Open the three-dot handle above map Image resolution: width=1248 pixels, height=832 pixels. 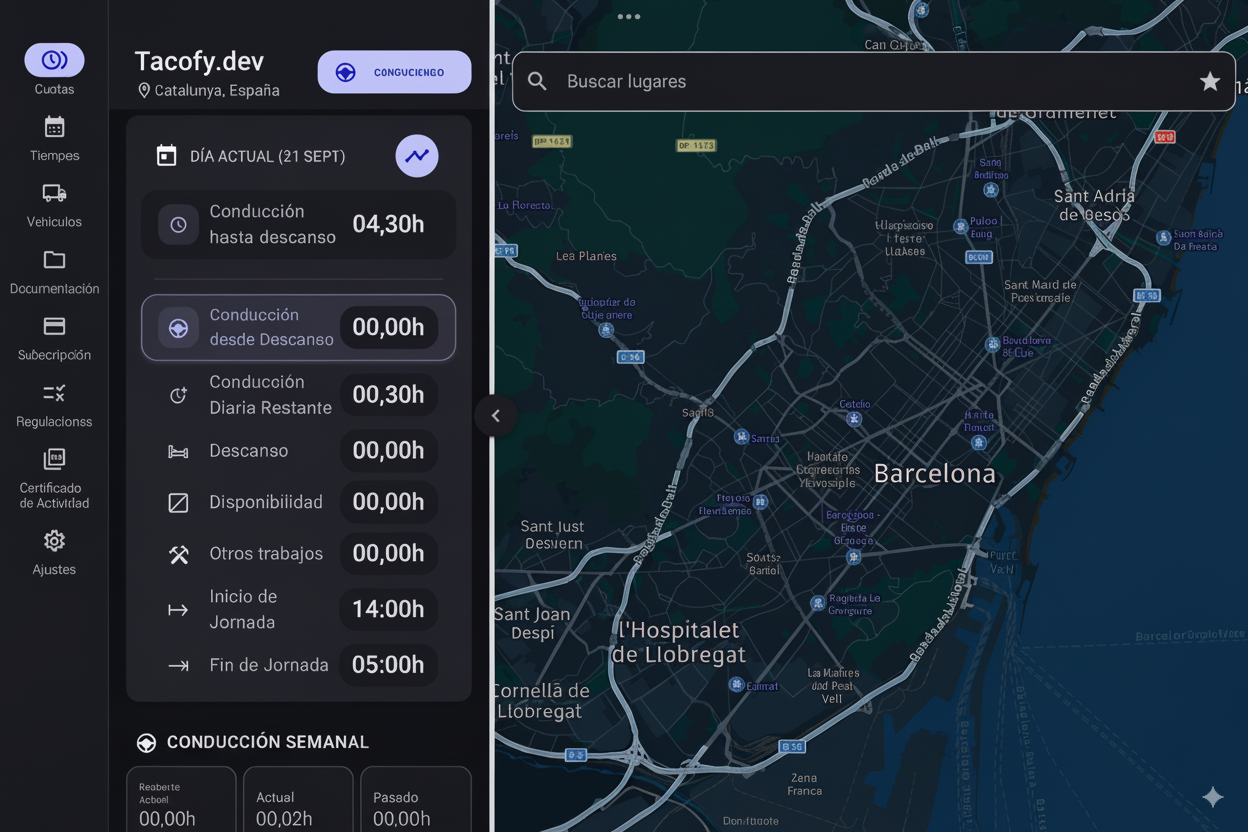click(x=629, y=17)
